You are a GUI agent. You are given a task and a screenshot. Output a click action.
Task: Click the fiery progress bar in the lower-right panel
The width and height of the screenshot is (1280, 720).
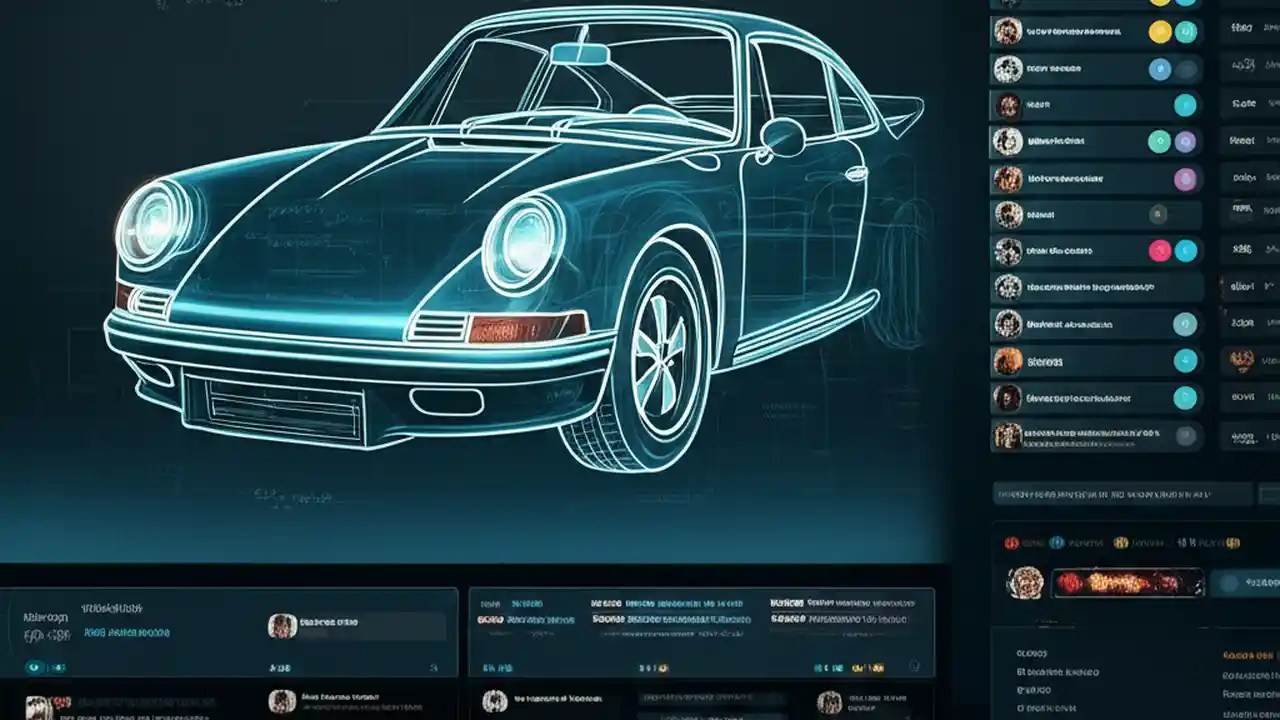coord(1127,582)
